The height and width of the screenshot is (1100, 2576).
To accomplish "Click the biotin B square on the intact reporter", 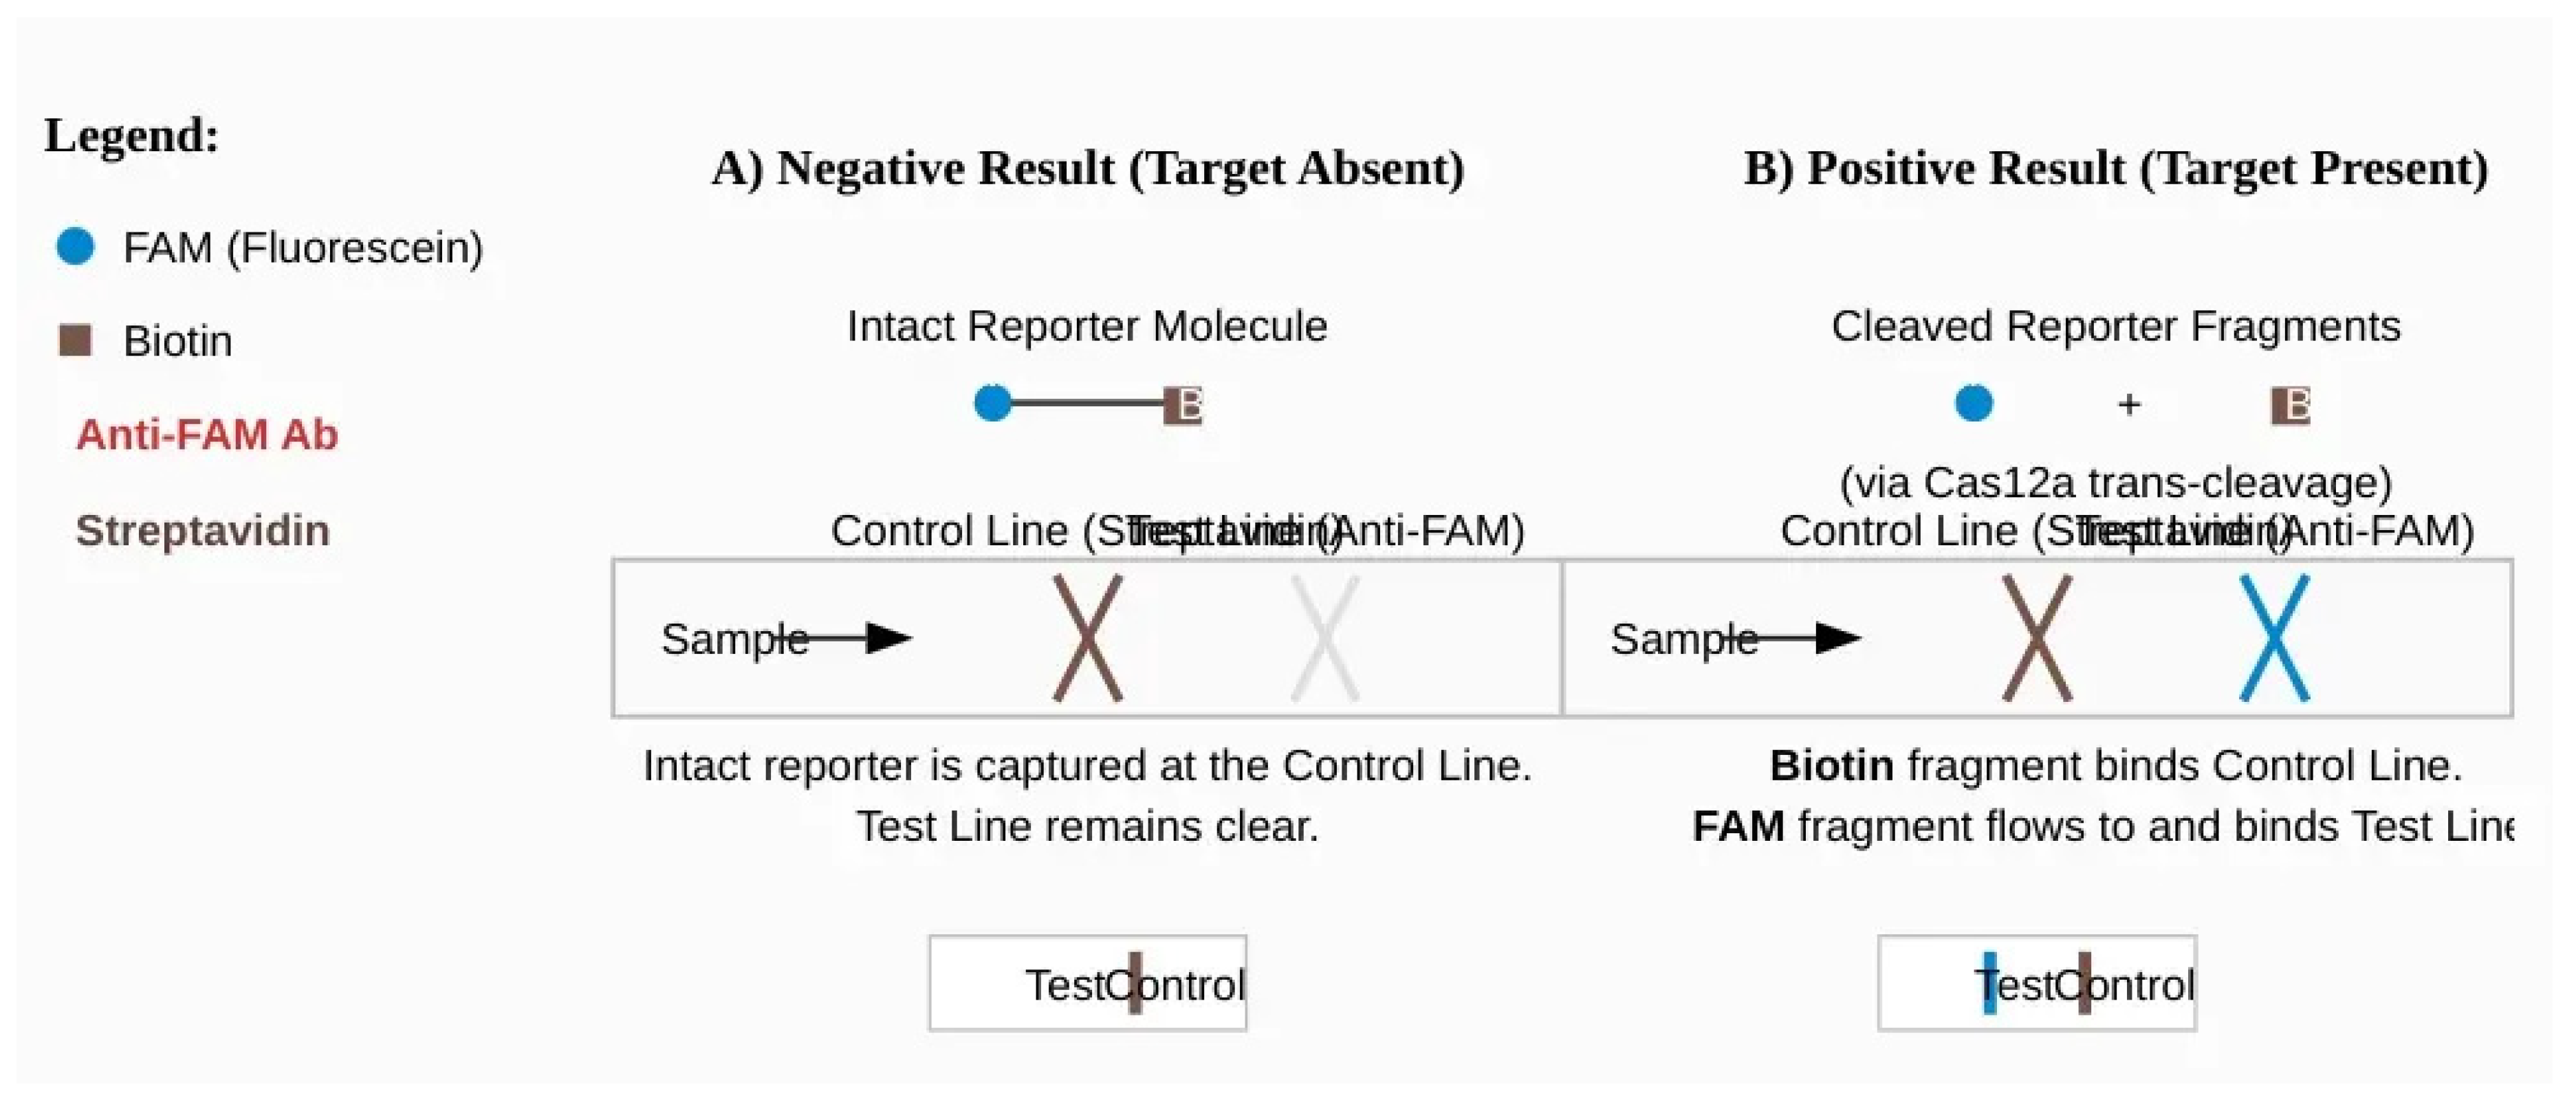I will pos(1183,405).
